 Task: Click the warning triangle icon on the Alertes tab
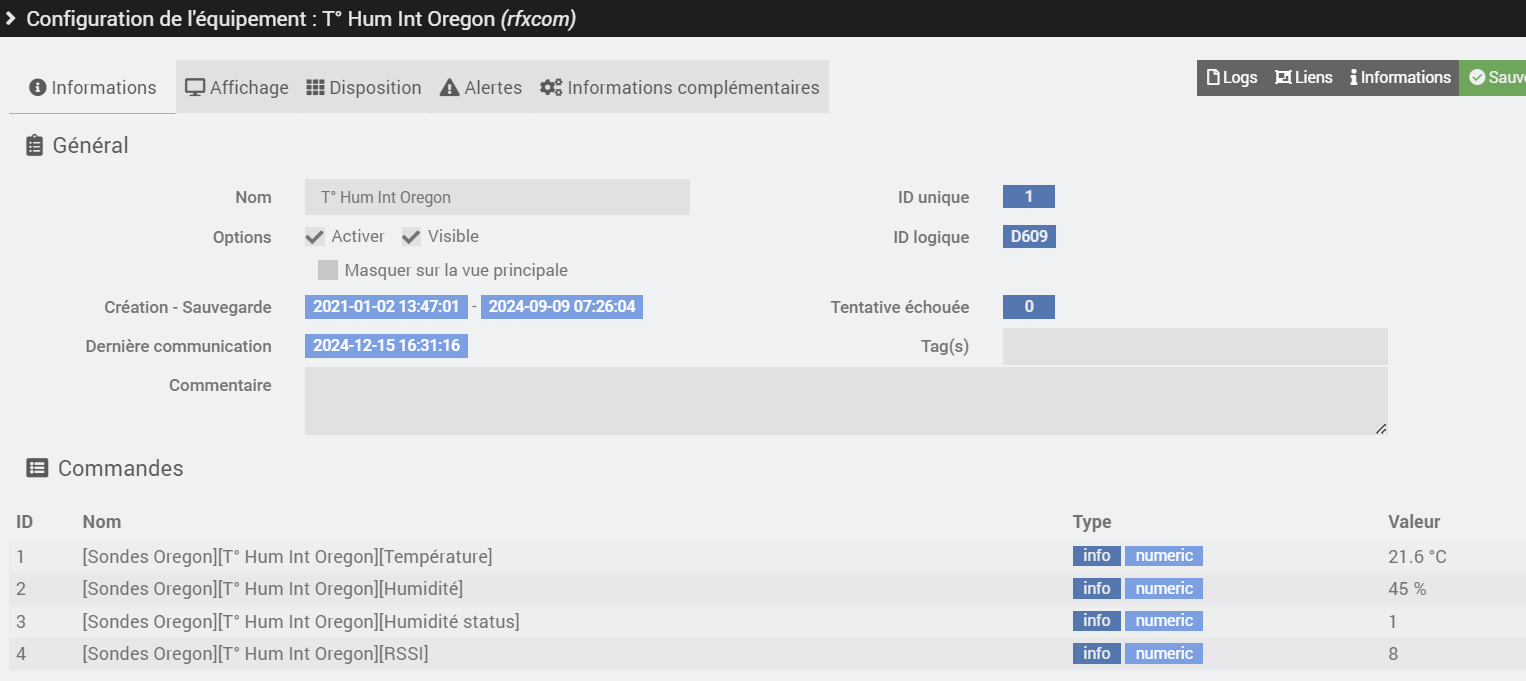449,88
